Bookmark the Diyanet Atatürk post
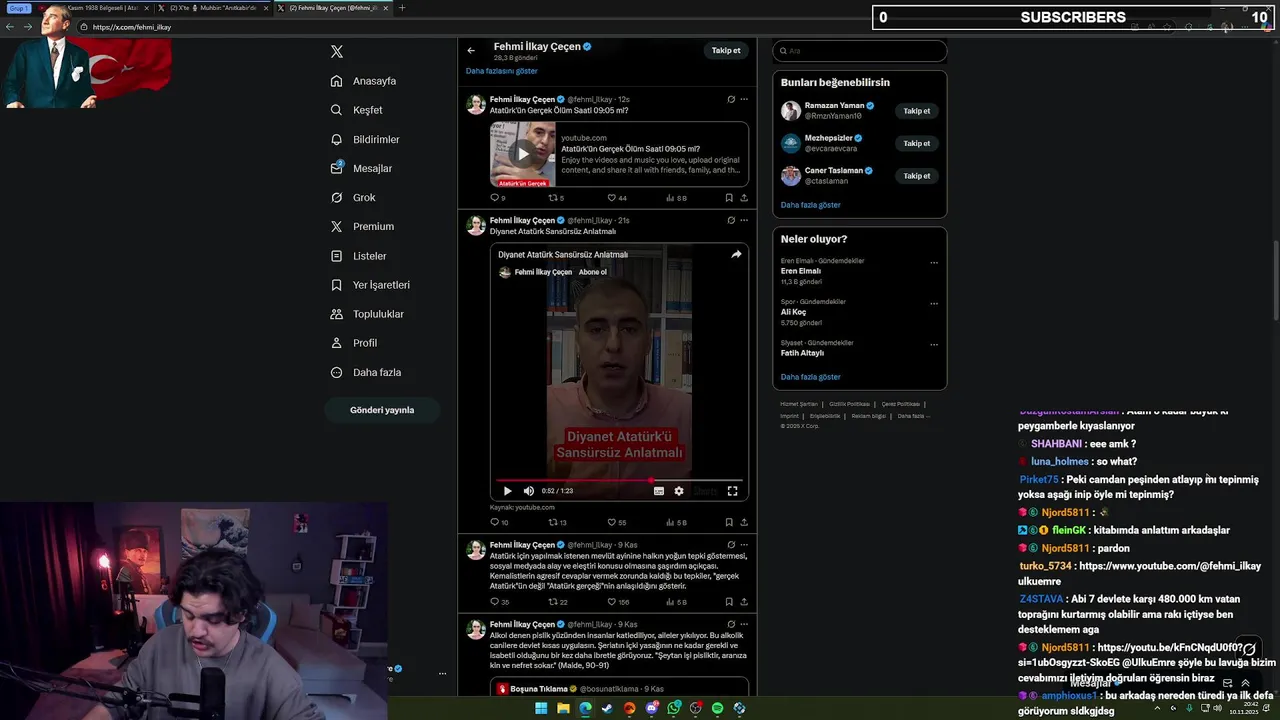Image resolution: width=1280 pixels, height=720 pixels. 729,522
